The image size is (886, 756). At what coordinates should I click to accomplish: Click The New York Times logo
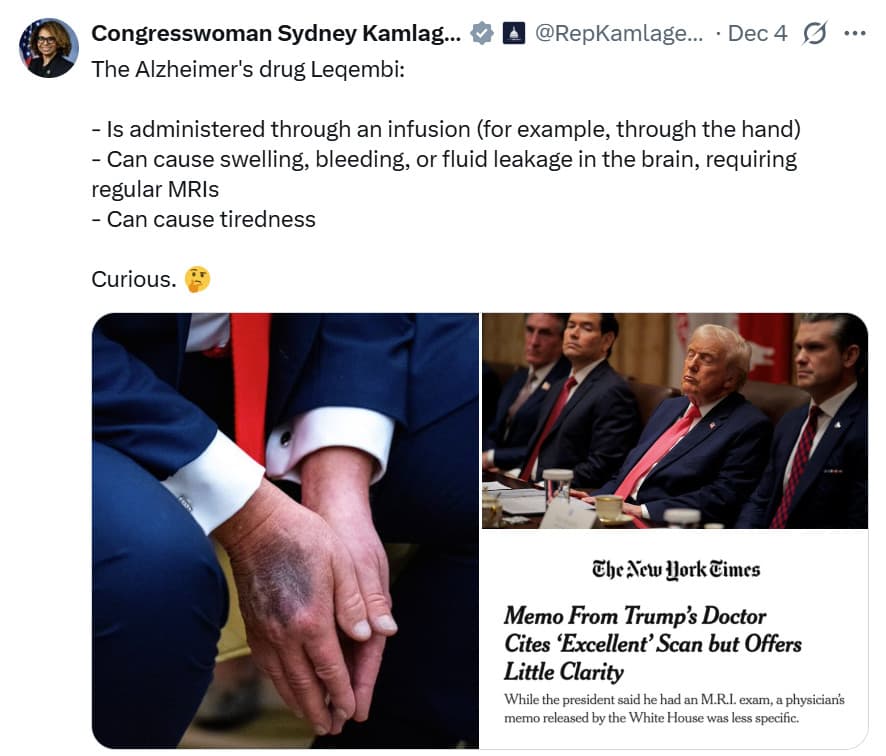click(676, 570)
